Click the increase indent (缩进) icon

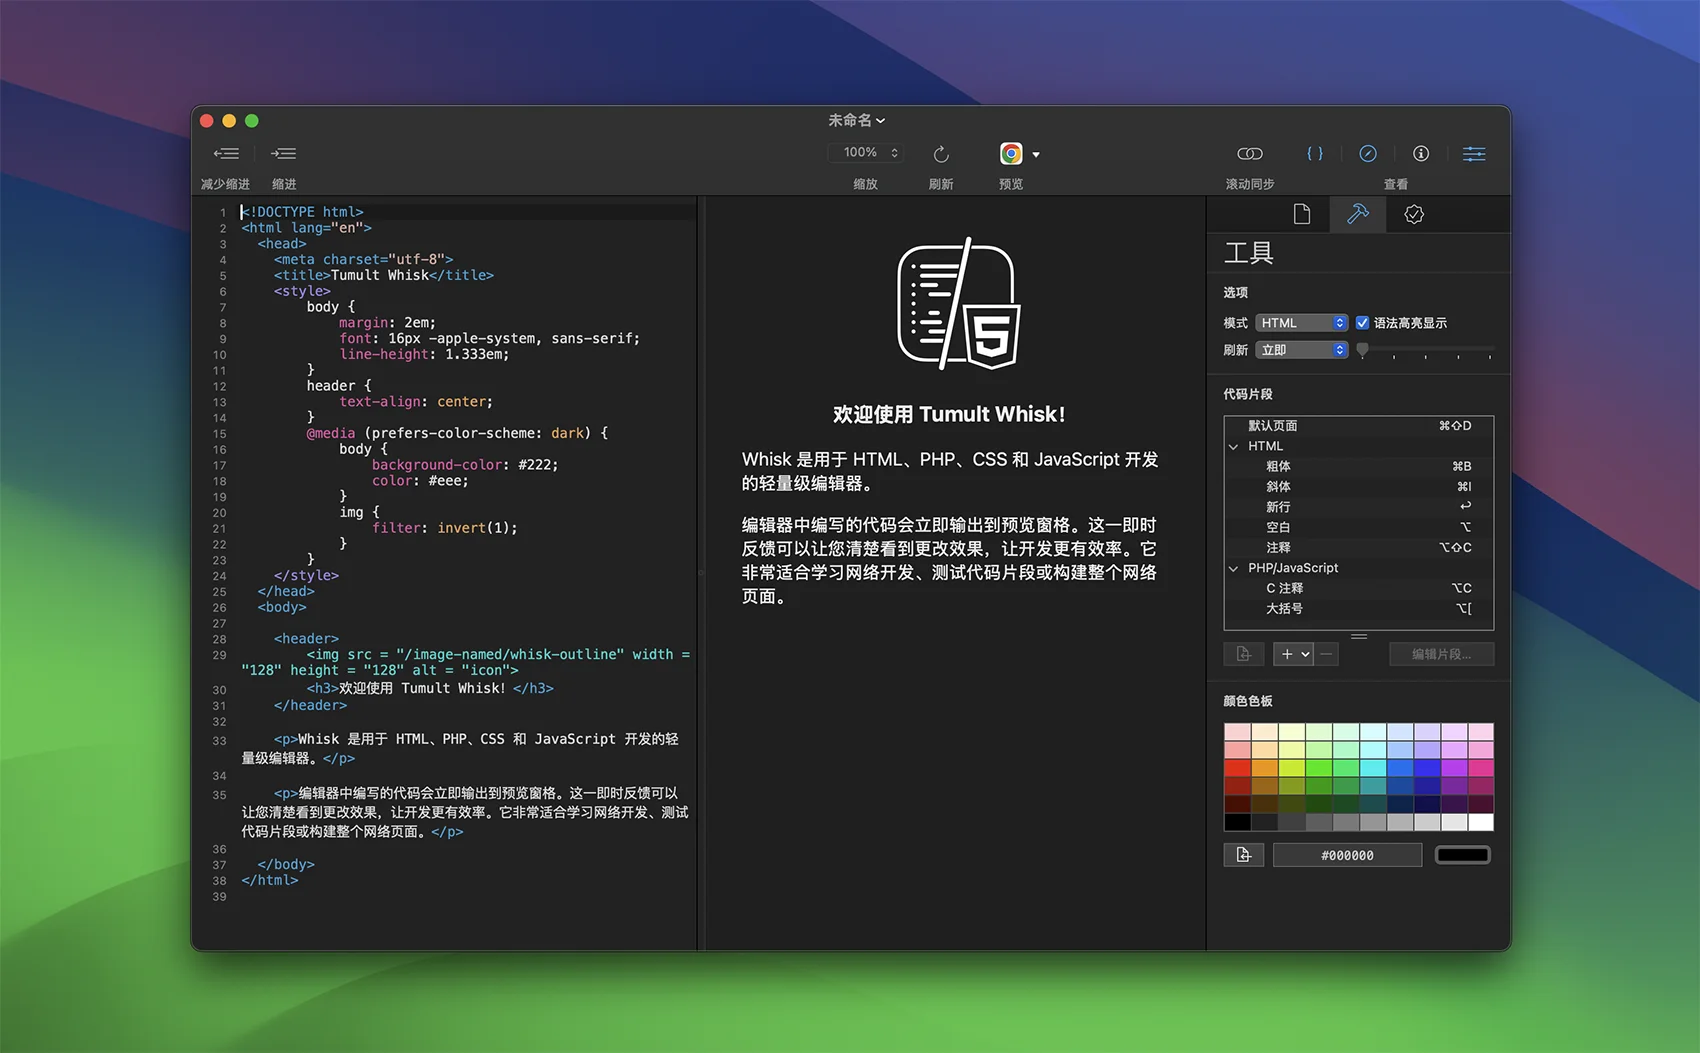click(283, 154)
